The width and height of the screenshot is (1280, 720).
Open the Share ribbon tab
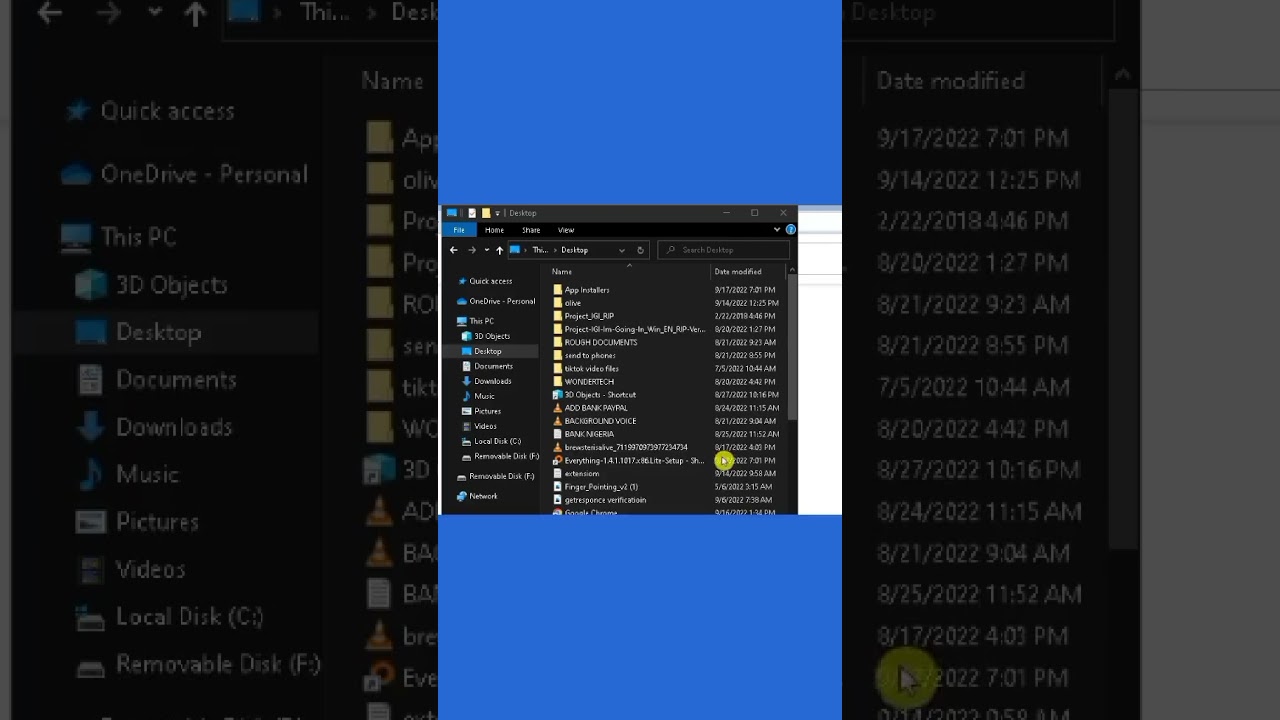(531, 230)
